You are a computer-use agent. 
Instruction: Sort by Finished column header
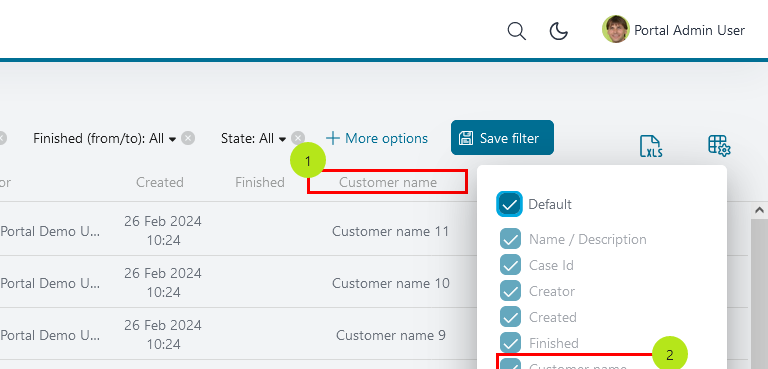[260, 182]
